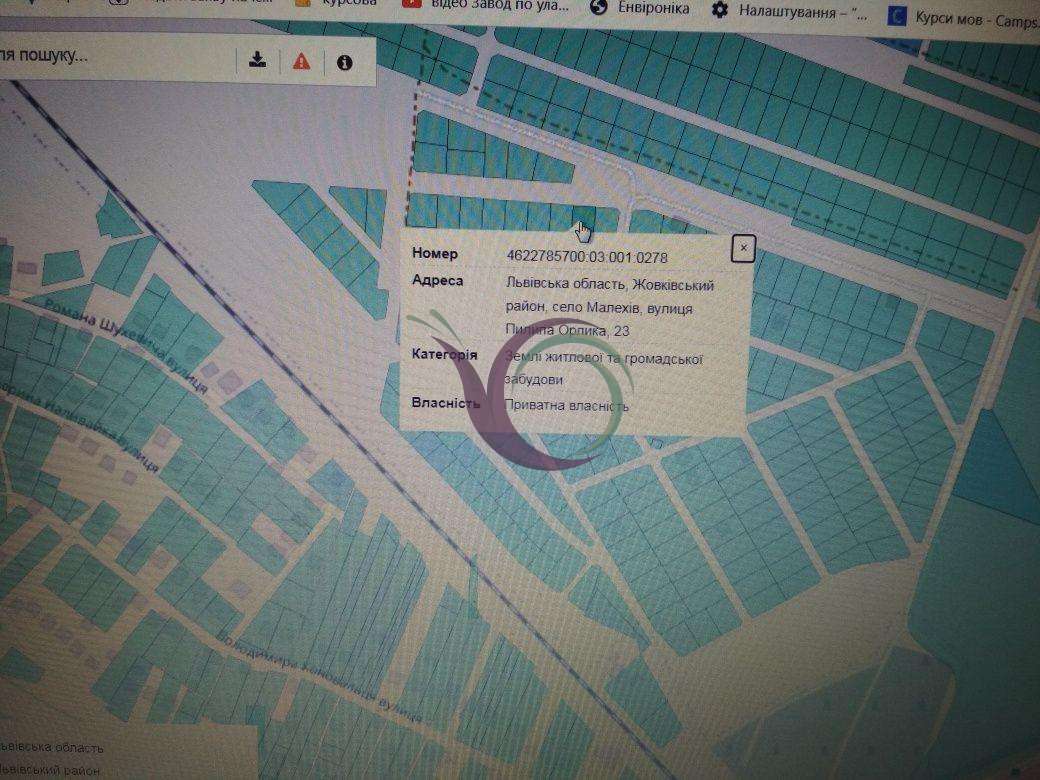Click the download icon in the search bar
The image size is (1040, 780).
pyautogui.click(x=257, y=60)
